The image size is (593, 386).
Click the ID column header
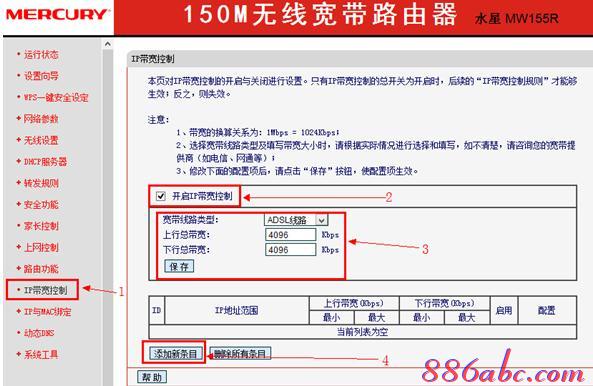(157, 310)
